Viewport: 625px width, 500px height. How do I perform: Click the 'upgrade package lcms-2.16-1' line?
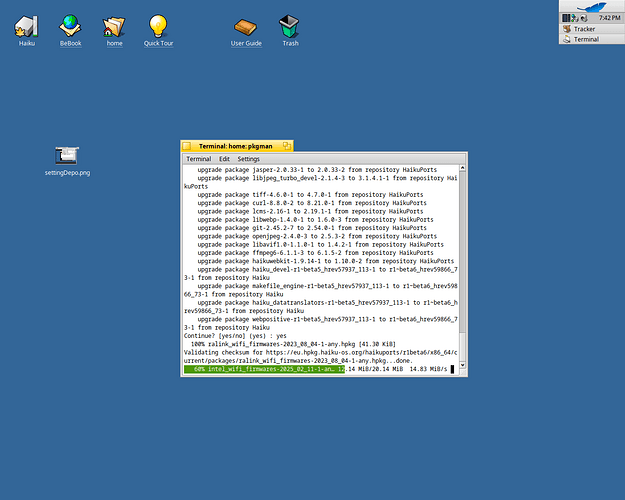(x=311, y=211)
